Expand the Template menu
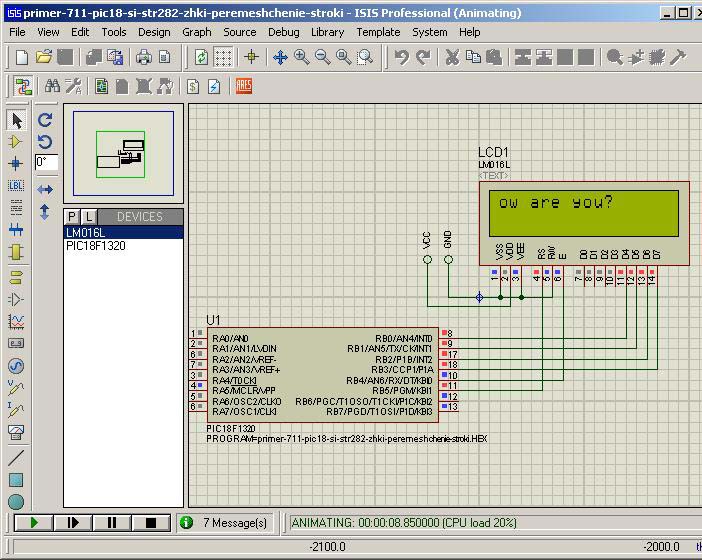This screenshot has height=560, width=702. (378, 32)
